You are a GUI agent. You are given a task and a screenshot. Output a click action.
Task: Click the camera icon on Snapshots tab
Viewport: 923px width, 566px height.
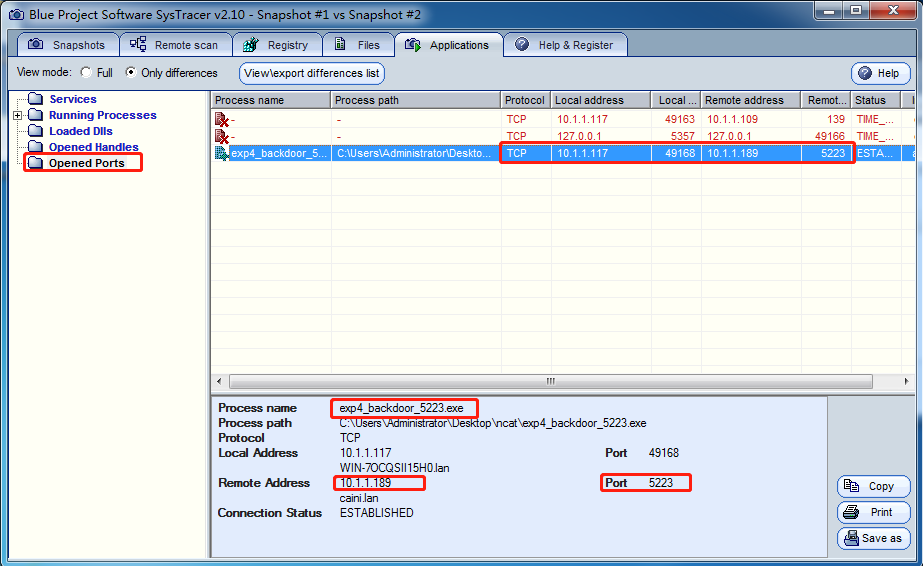[x=35, y=44]
